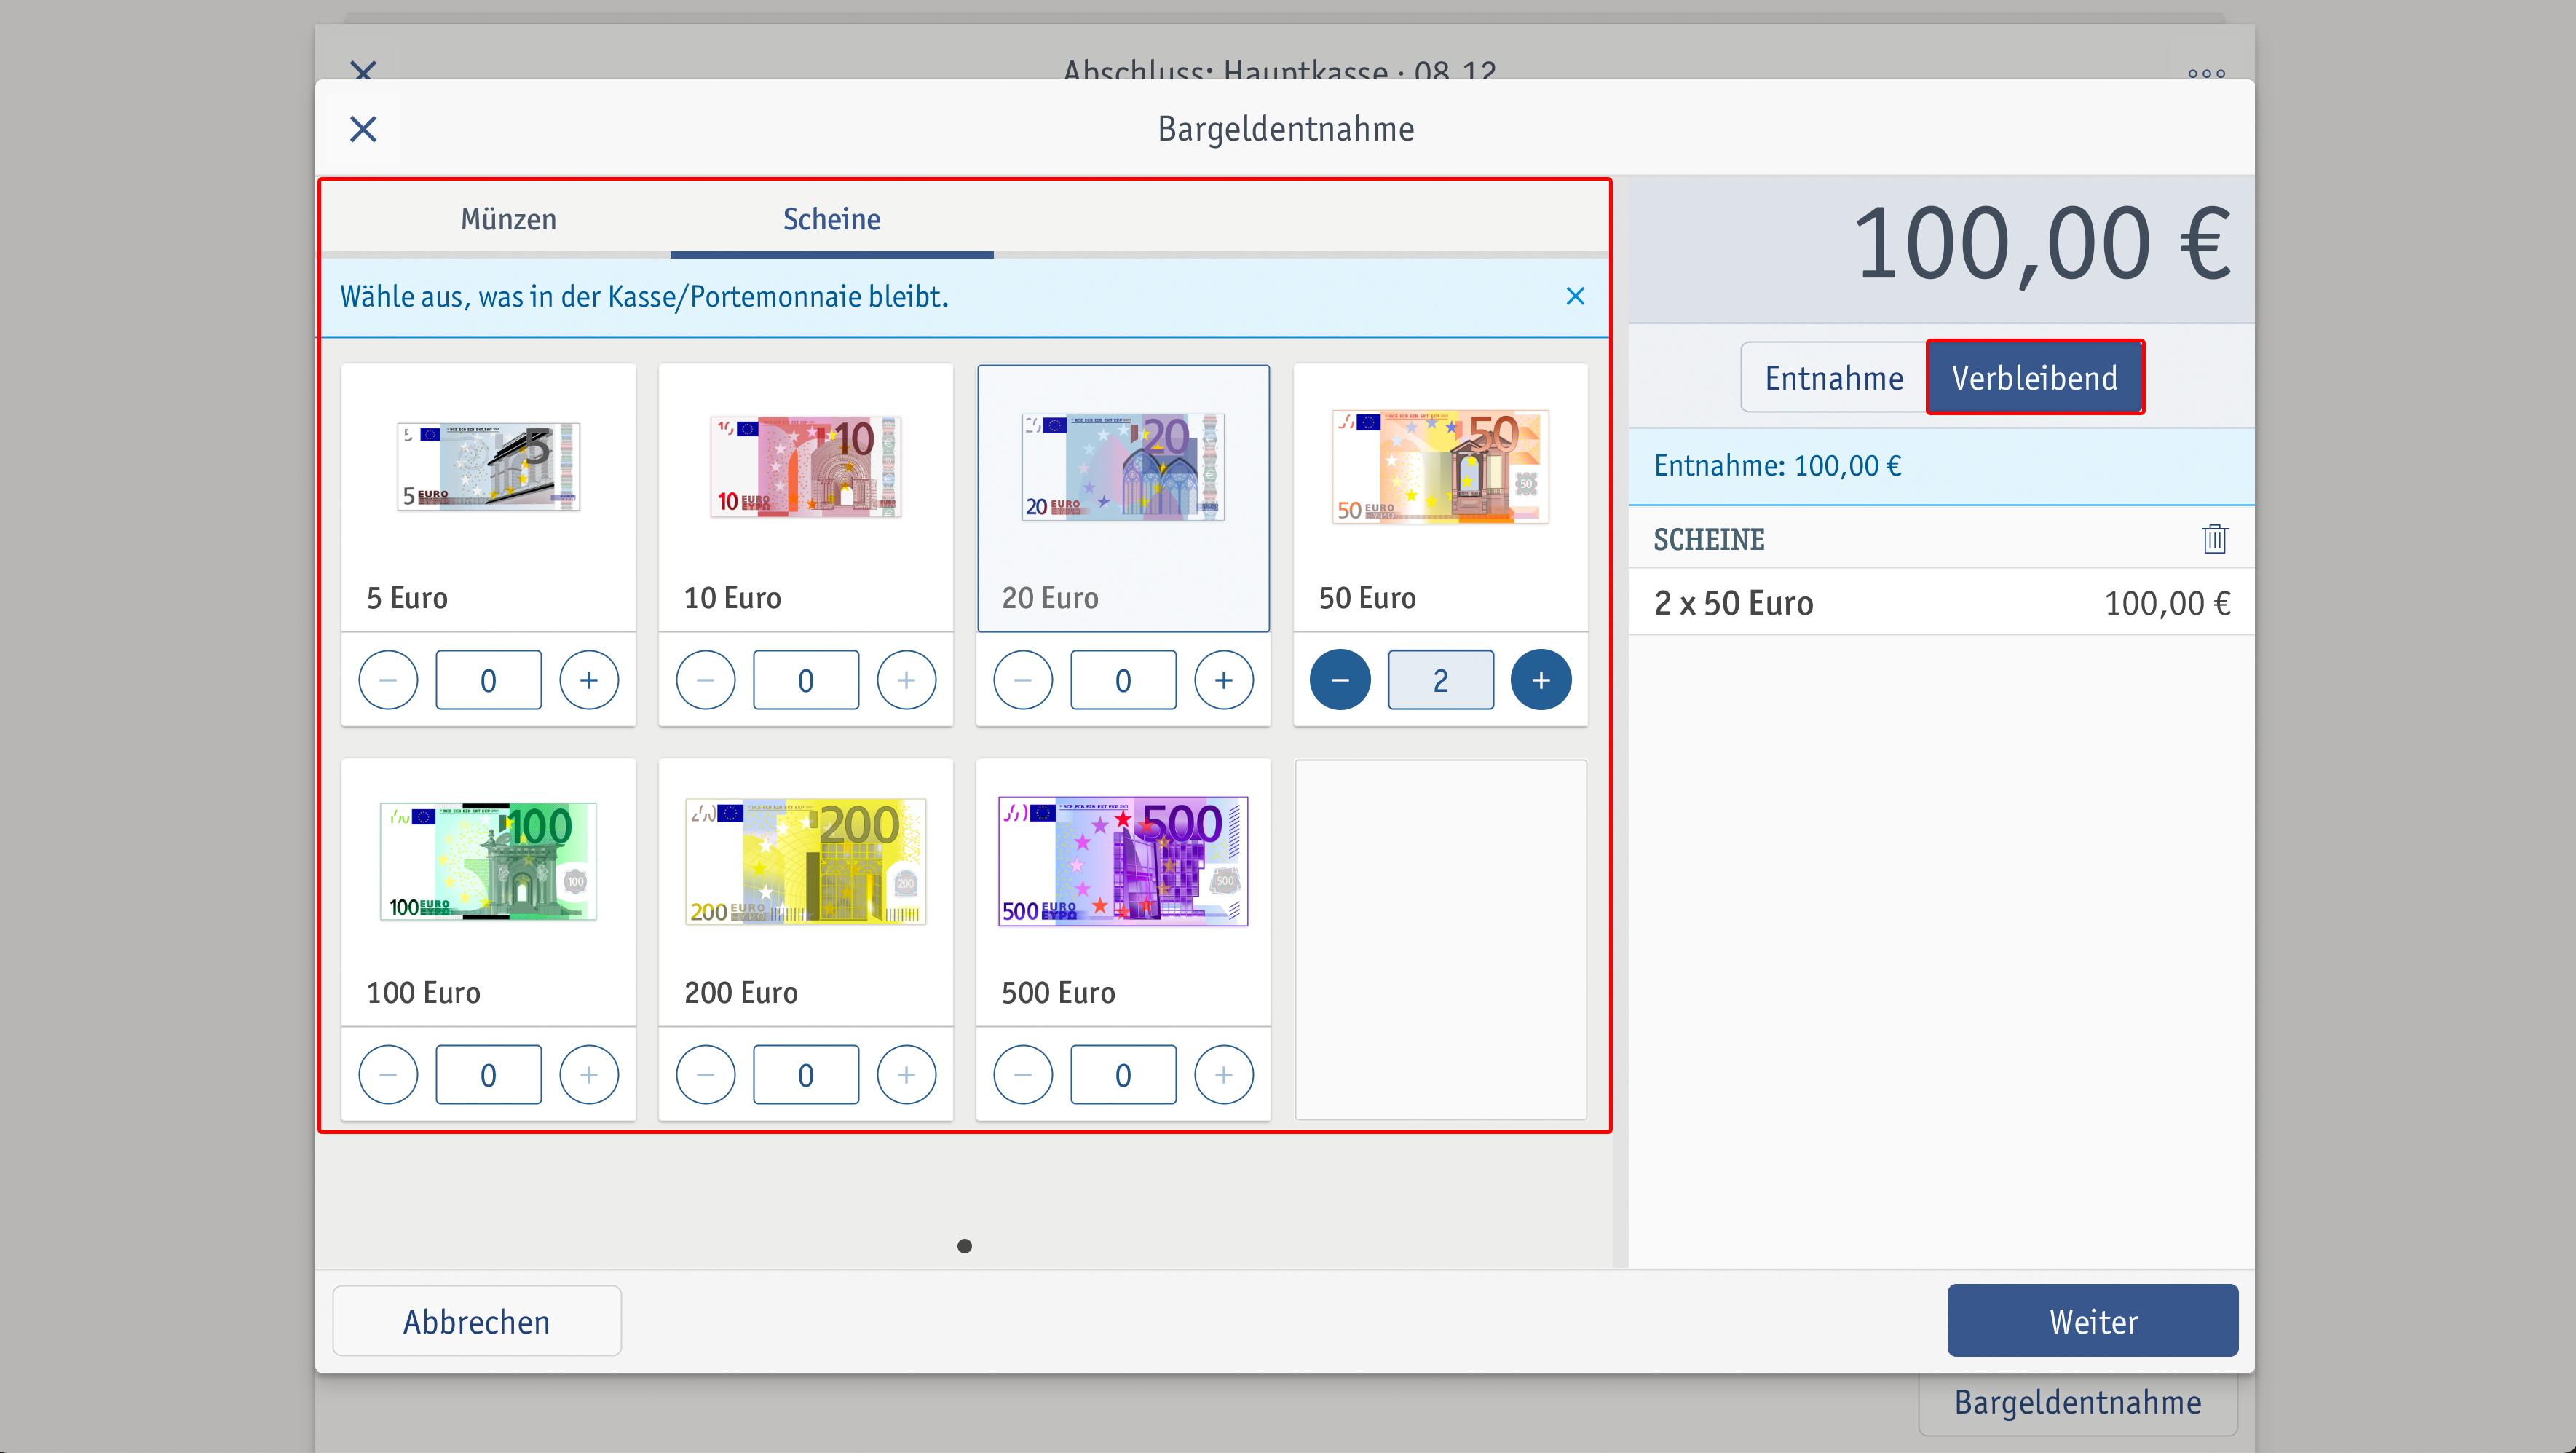Decrease the 10 Euro count

(705, 680)
